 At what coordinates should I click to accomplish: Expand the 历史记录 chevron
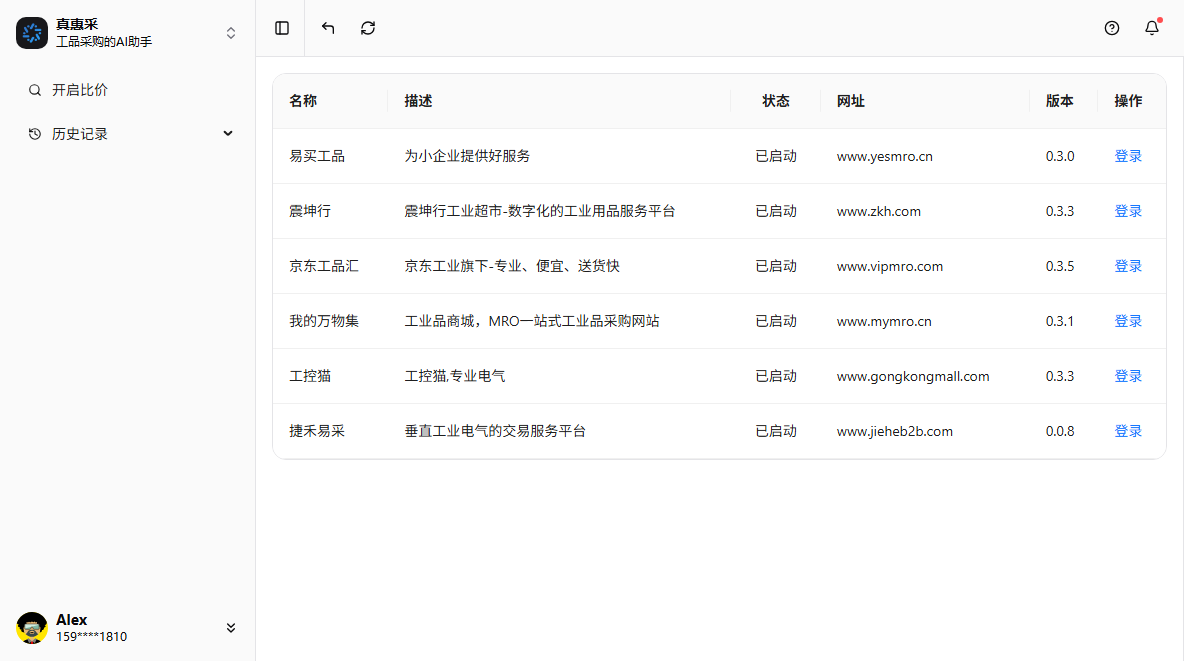tap(228, 134)
